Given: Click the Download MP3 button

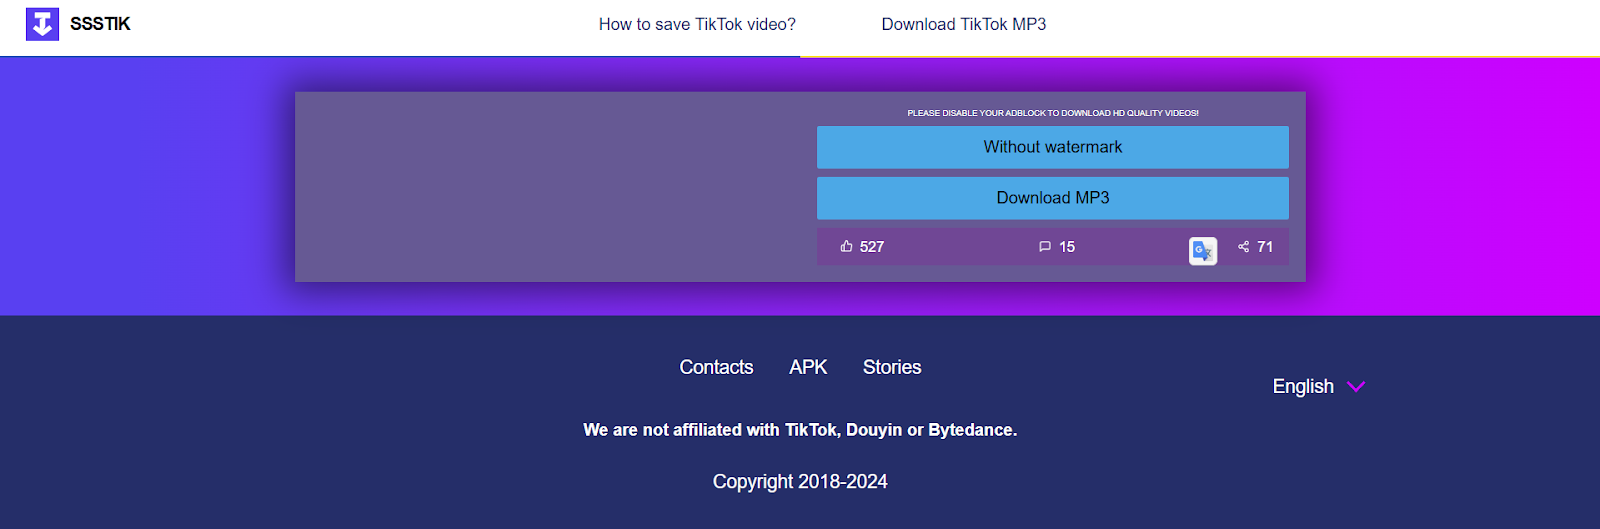Looking at the screenshot, I should [x=1053, y=198].
